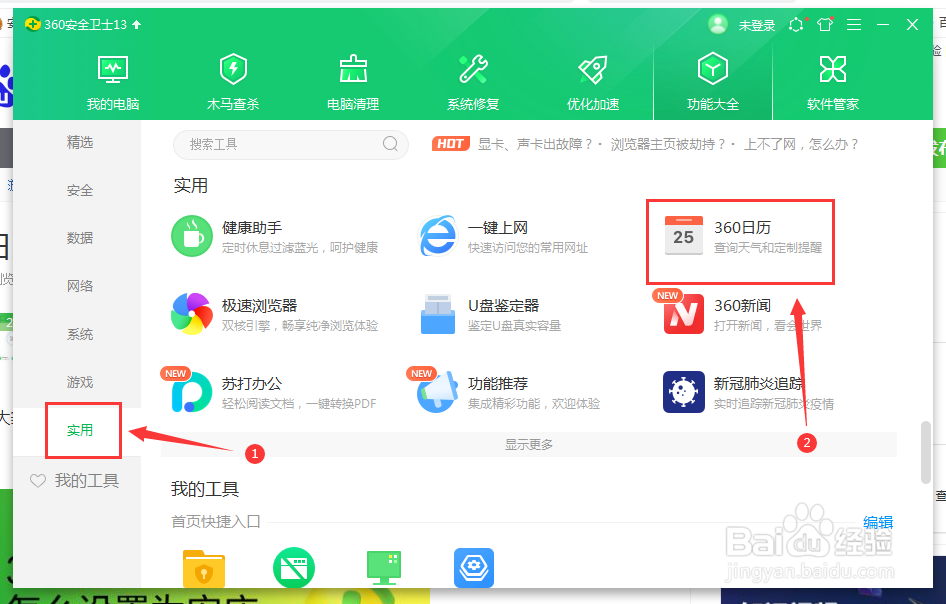This screenshot has height=604, width=946.
Task: Click 未登录 login link
Action: (757, 25)
